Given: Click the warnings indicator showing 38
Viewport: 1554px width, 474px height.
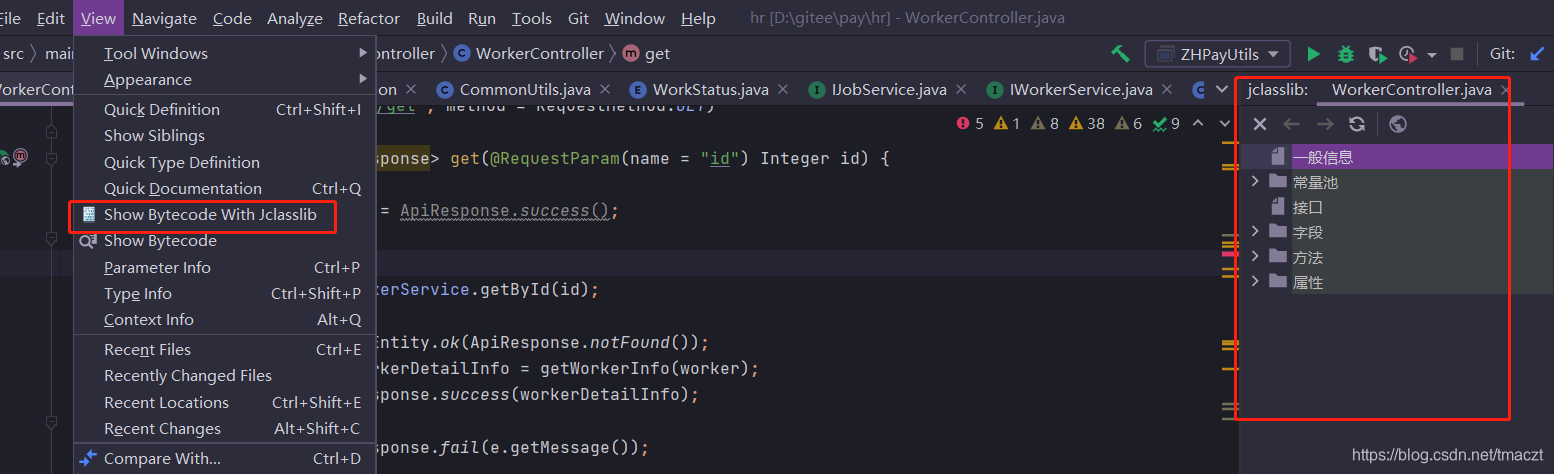Looking at the screenshot, I should pyautogui.click(x=1087, y=124).
